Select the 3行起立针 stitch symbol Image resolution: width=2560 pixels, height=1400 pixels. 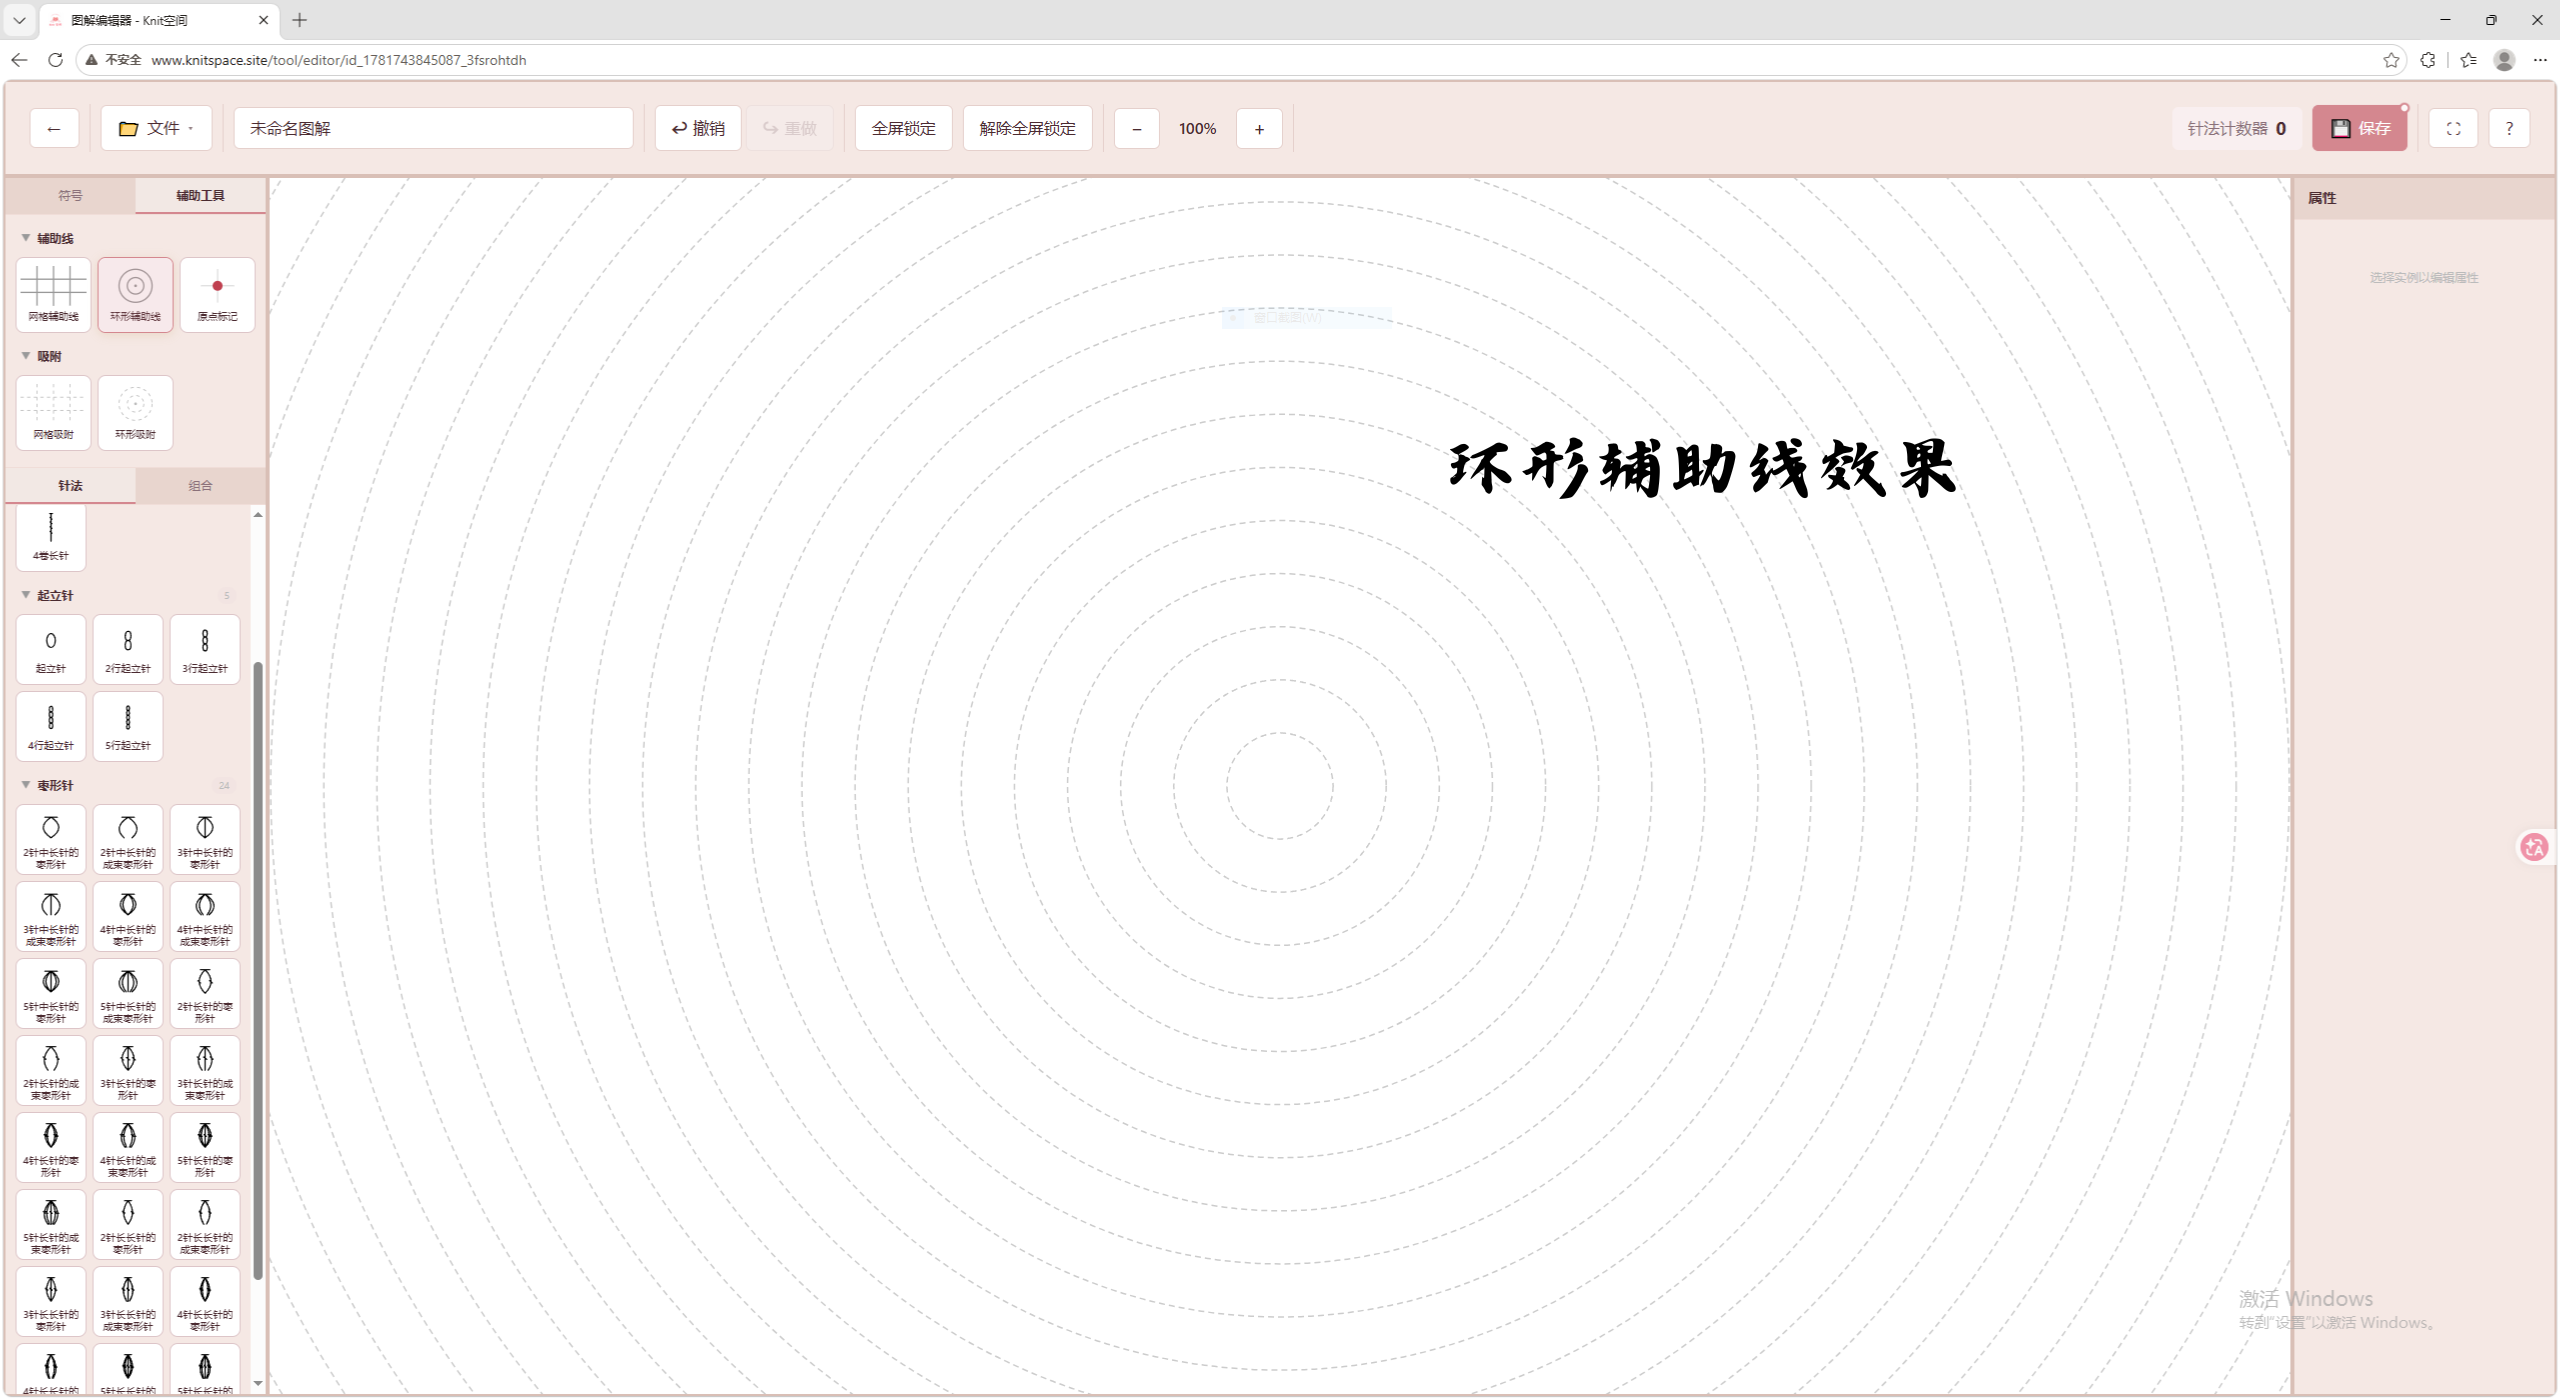205,649
